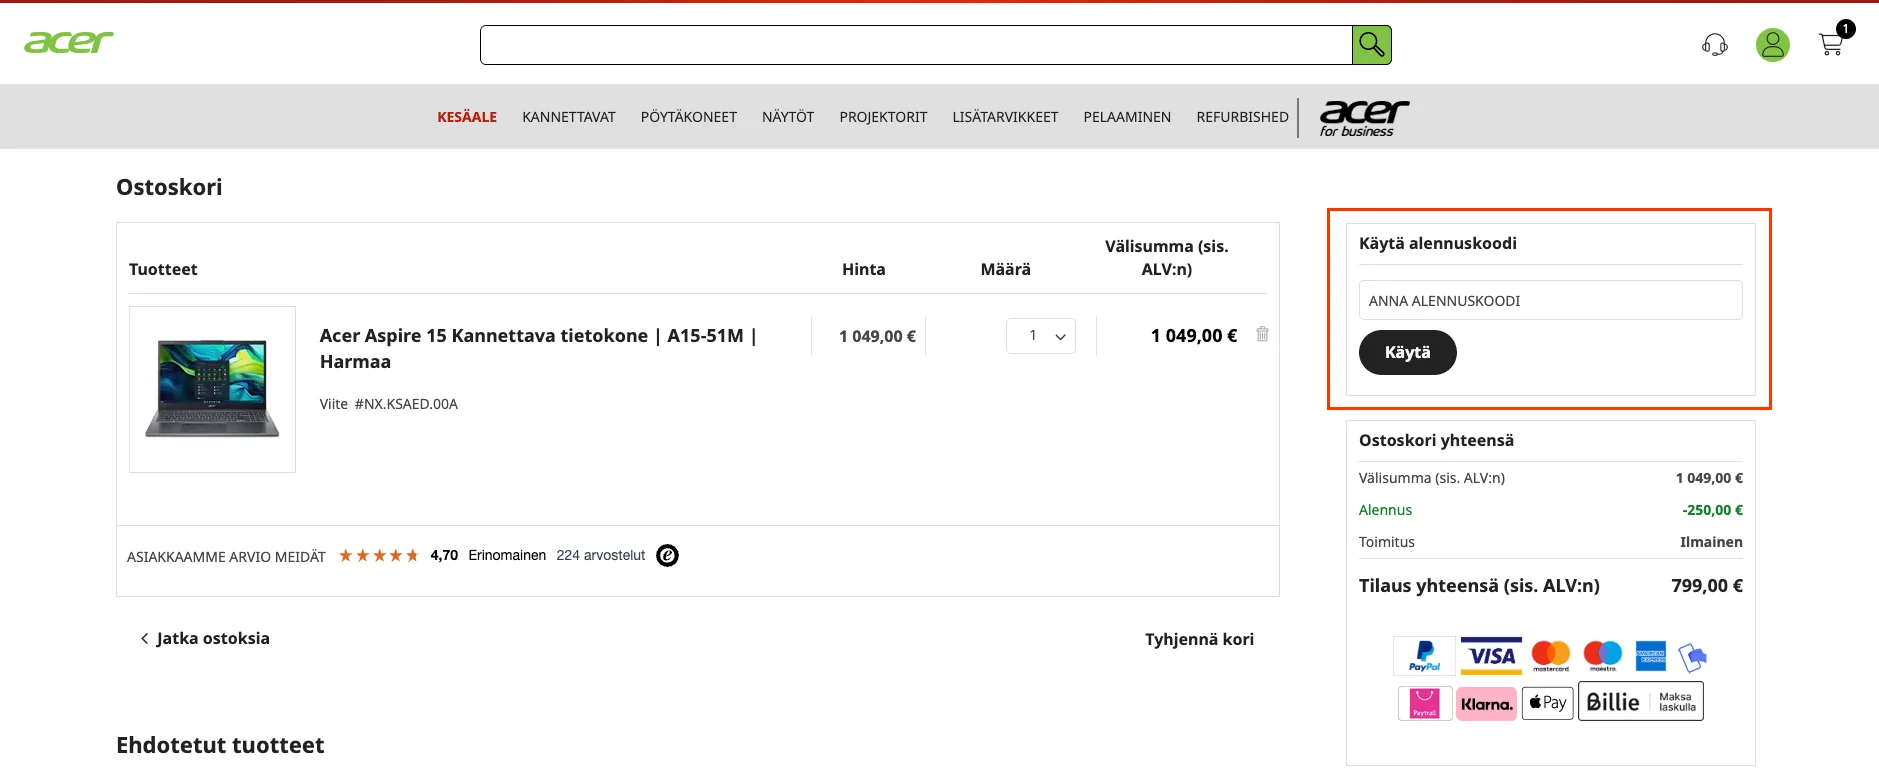The image size is (1879, 780).
Task: Click the Trusted Shops review badge icon
Action: coord(667,556)
